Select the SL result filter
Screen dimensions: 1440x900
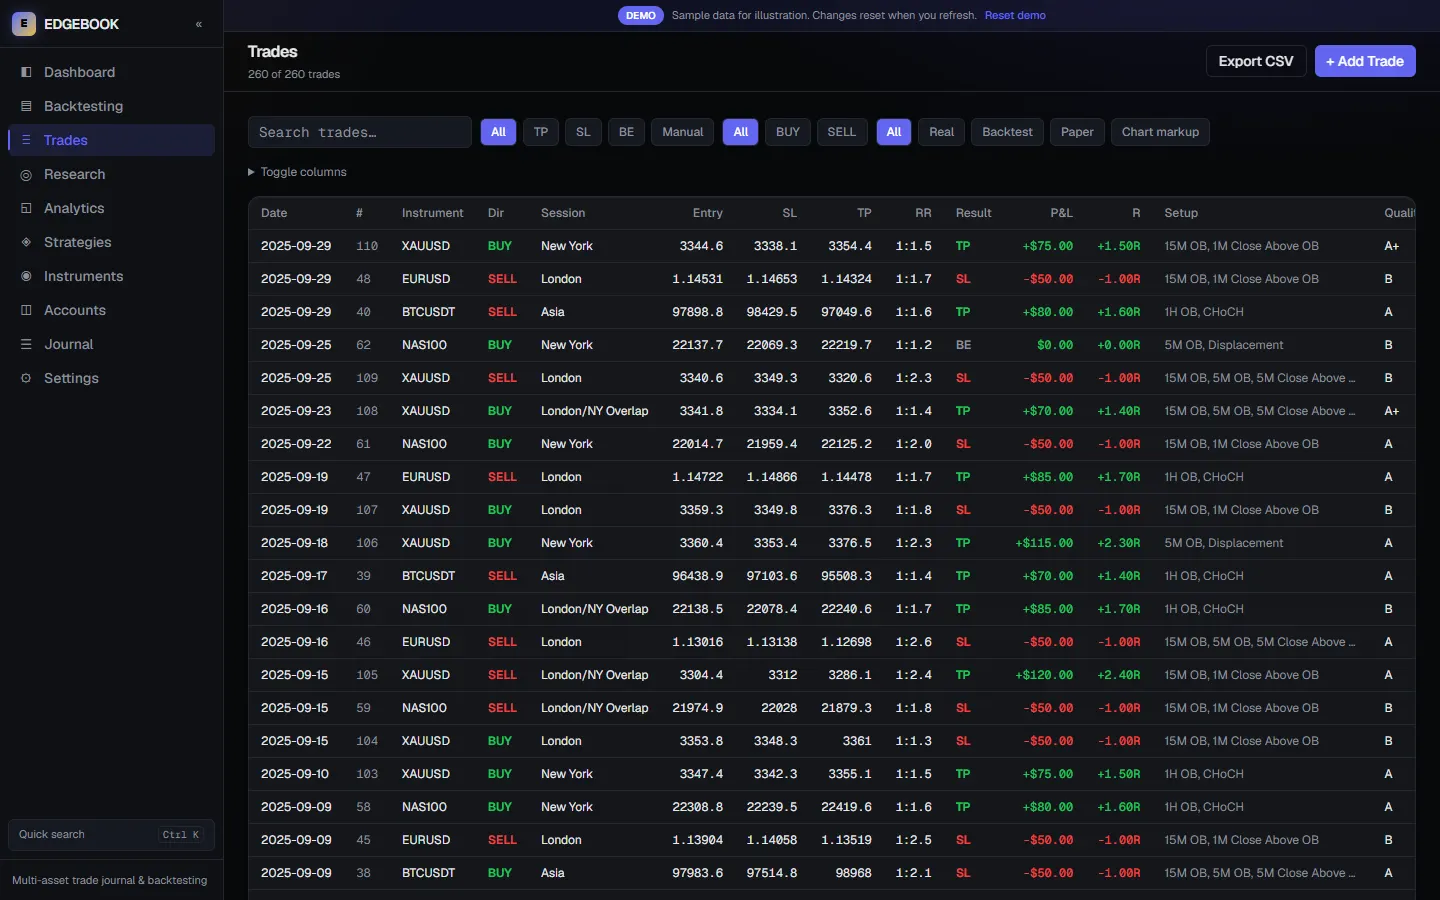[x=583, y=132]
